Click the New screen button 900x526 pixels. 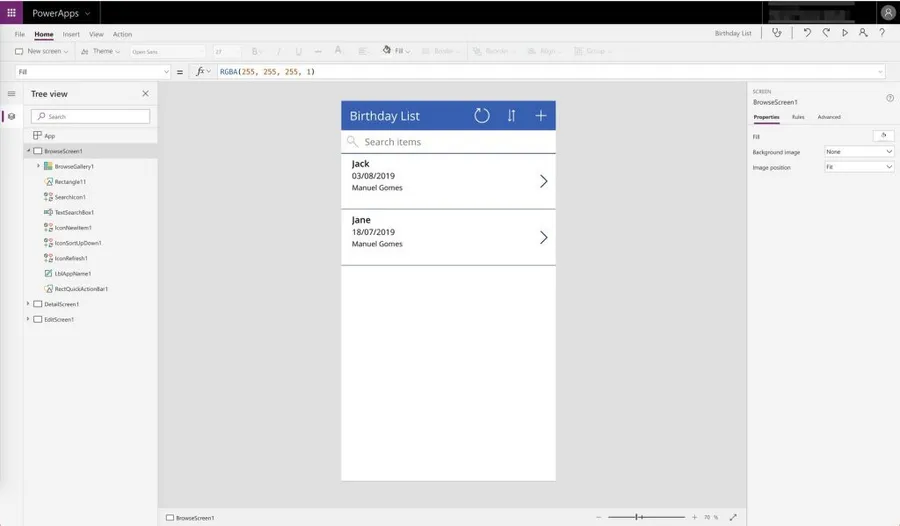click(x=42, y=51)
